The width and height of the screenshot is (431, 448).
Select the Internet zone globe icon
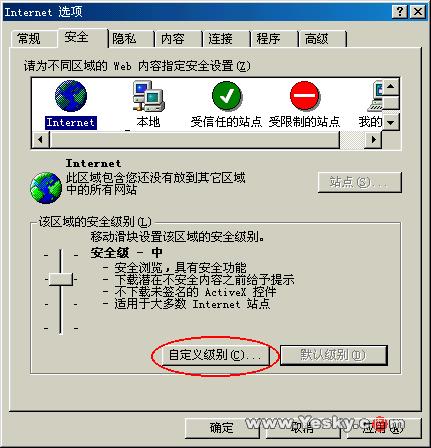pyautogui.click(x=71, y=96)
